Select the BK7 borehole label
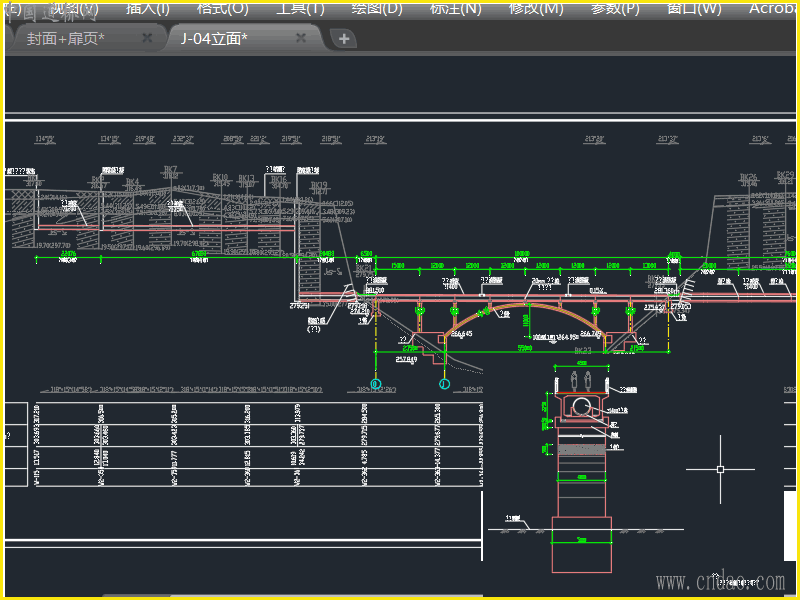Viewport: 800px width, 600px height. [170, 169]
